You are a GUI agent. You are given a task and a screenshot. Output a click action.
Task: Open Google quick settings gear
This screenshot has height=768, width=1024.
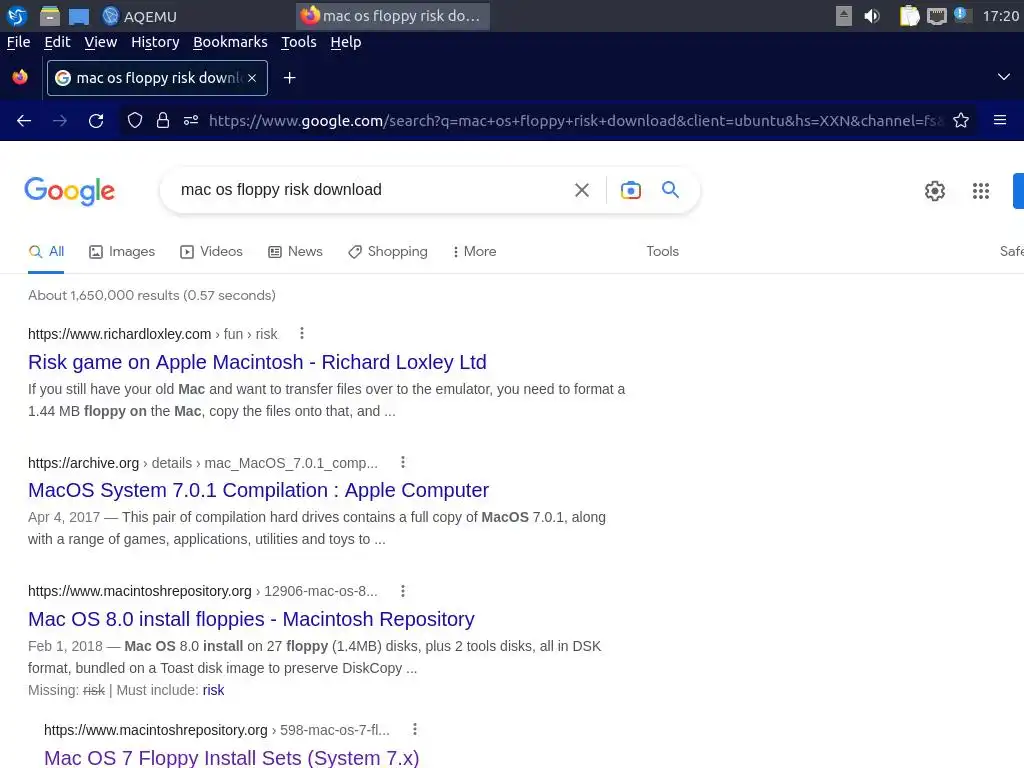(935, 191)
